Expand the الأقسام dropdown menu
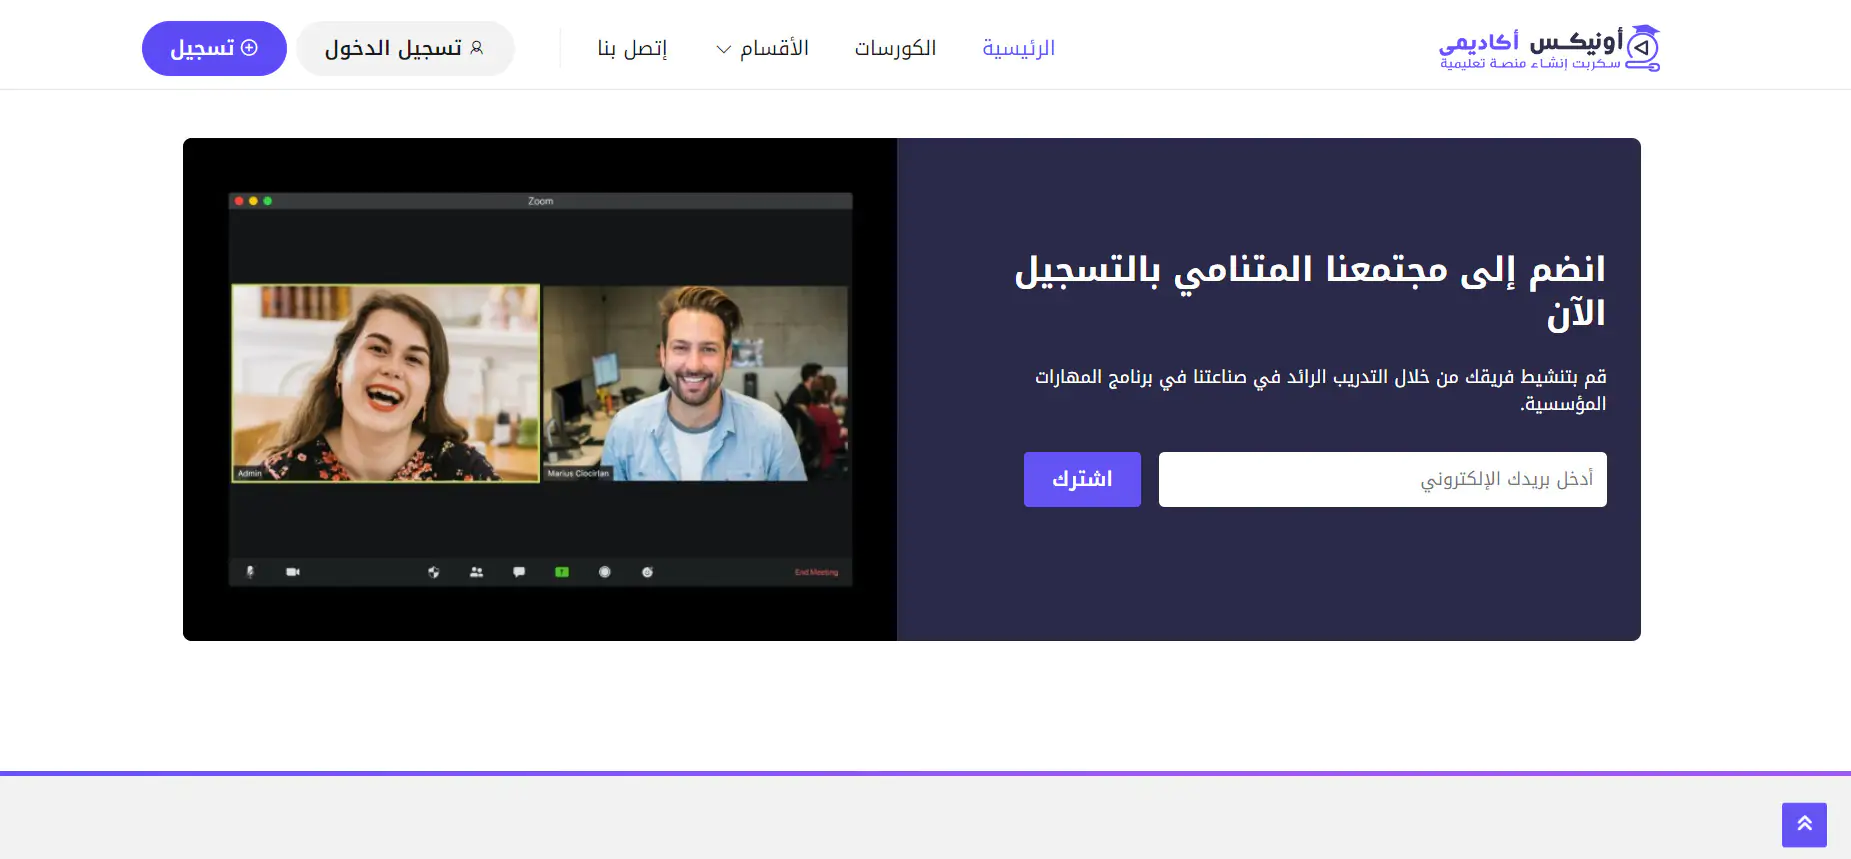 (762, 48)
